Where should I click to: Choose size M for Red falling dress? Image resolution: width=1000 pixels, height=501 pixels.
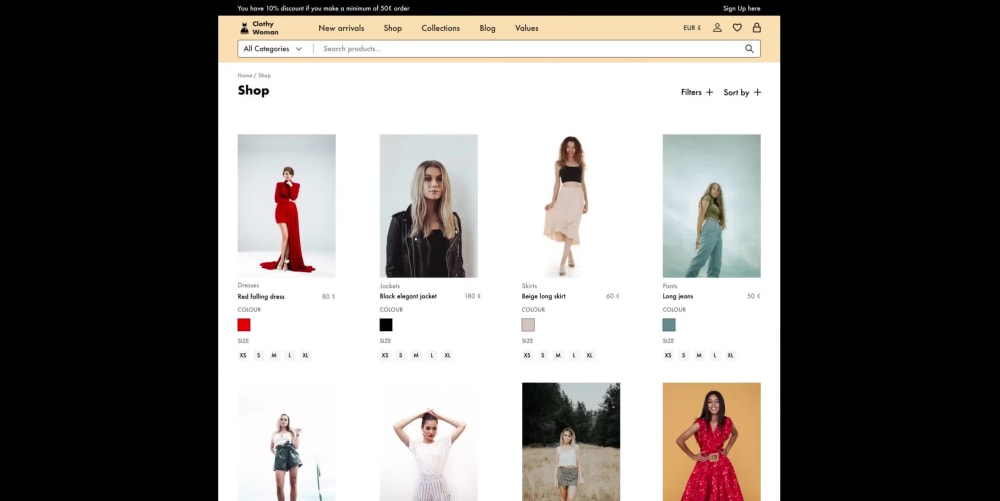pyautogui.click(x=274, y=356)
